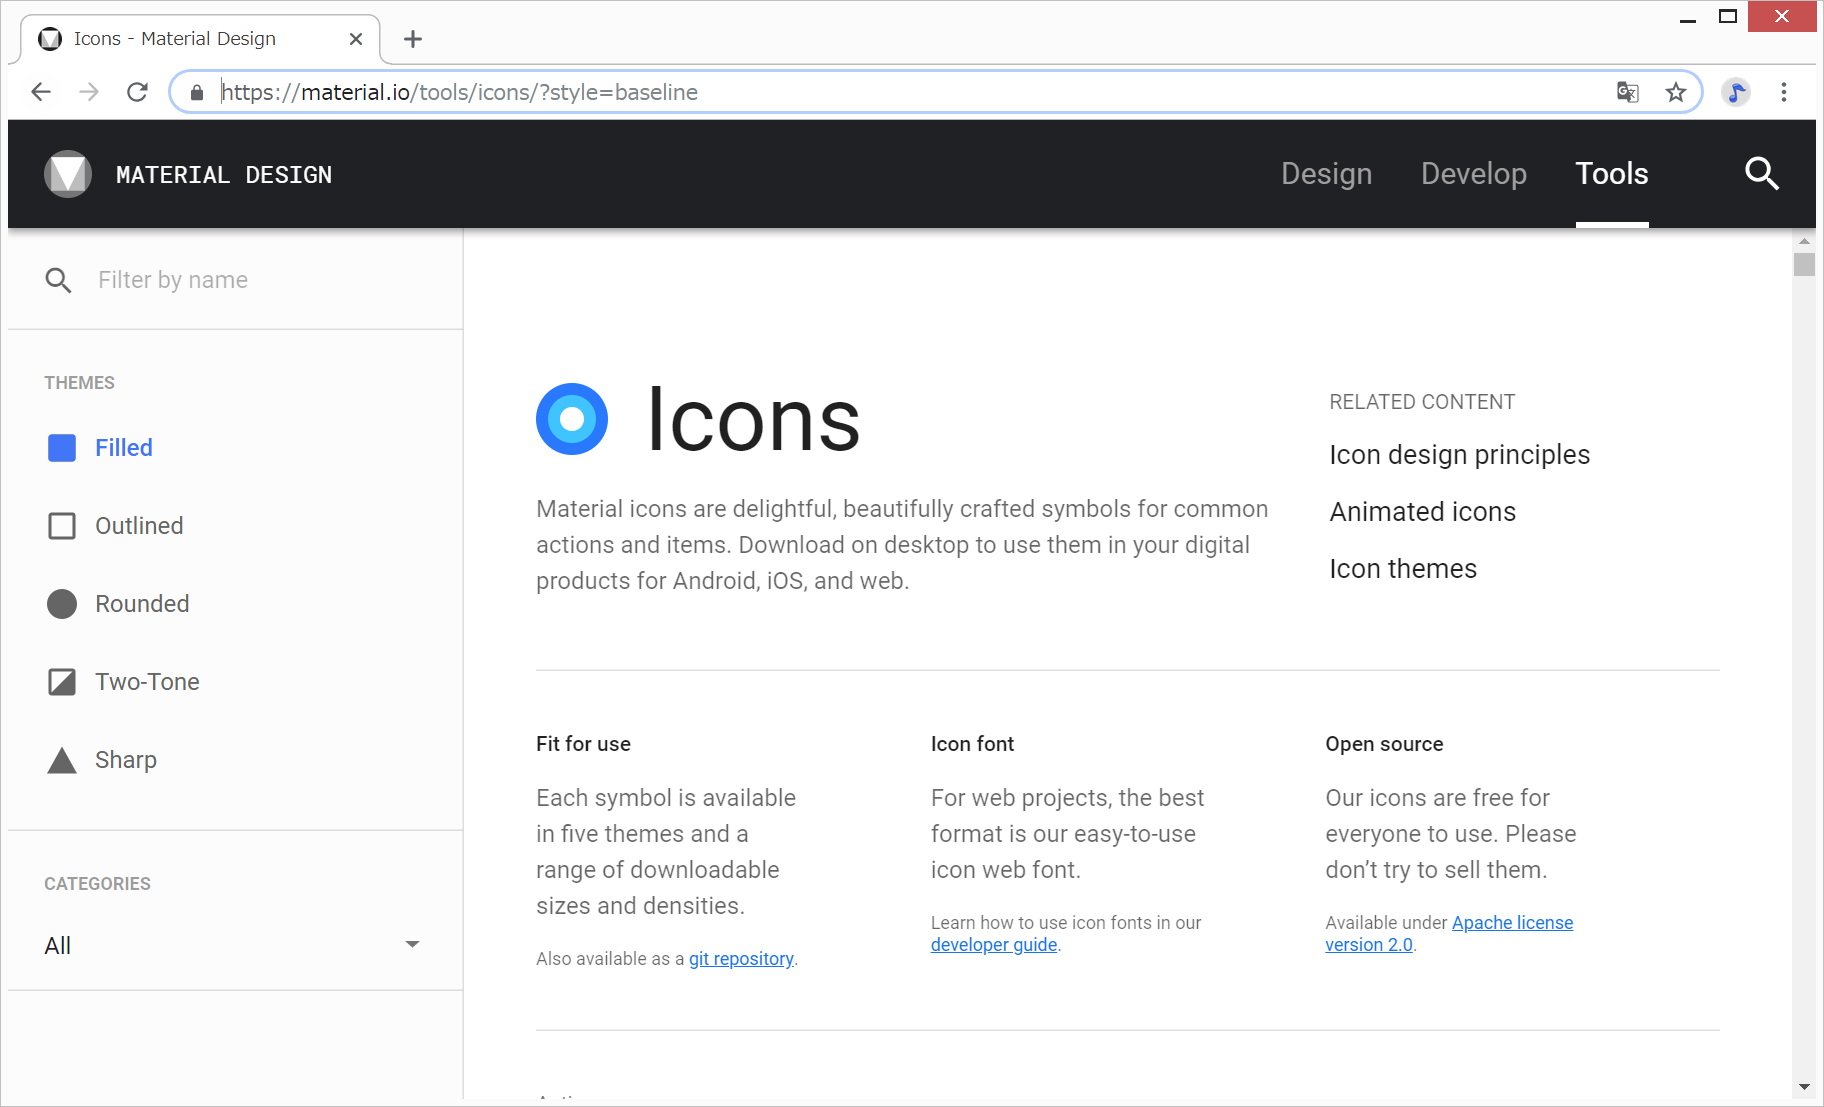The height and width of the screenshot is (1107, 1824).
Task: Choose the Rounded theme label
Action: (142, 604)
